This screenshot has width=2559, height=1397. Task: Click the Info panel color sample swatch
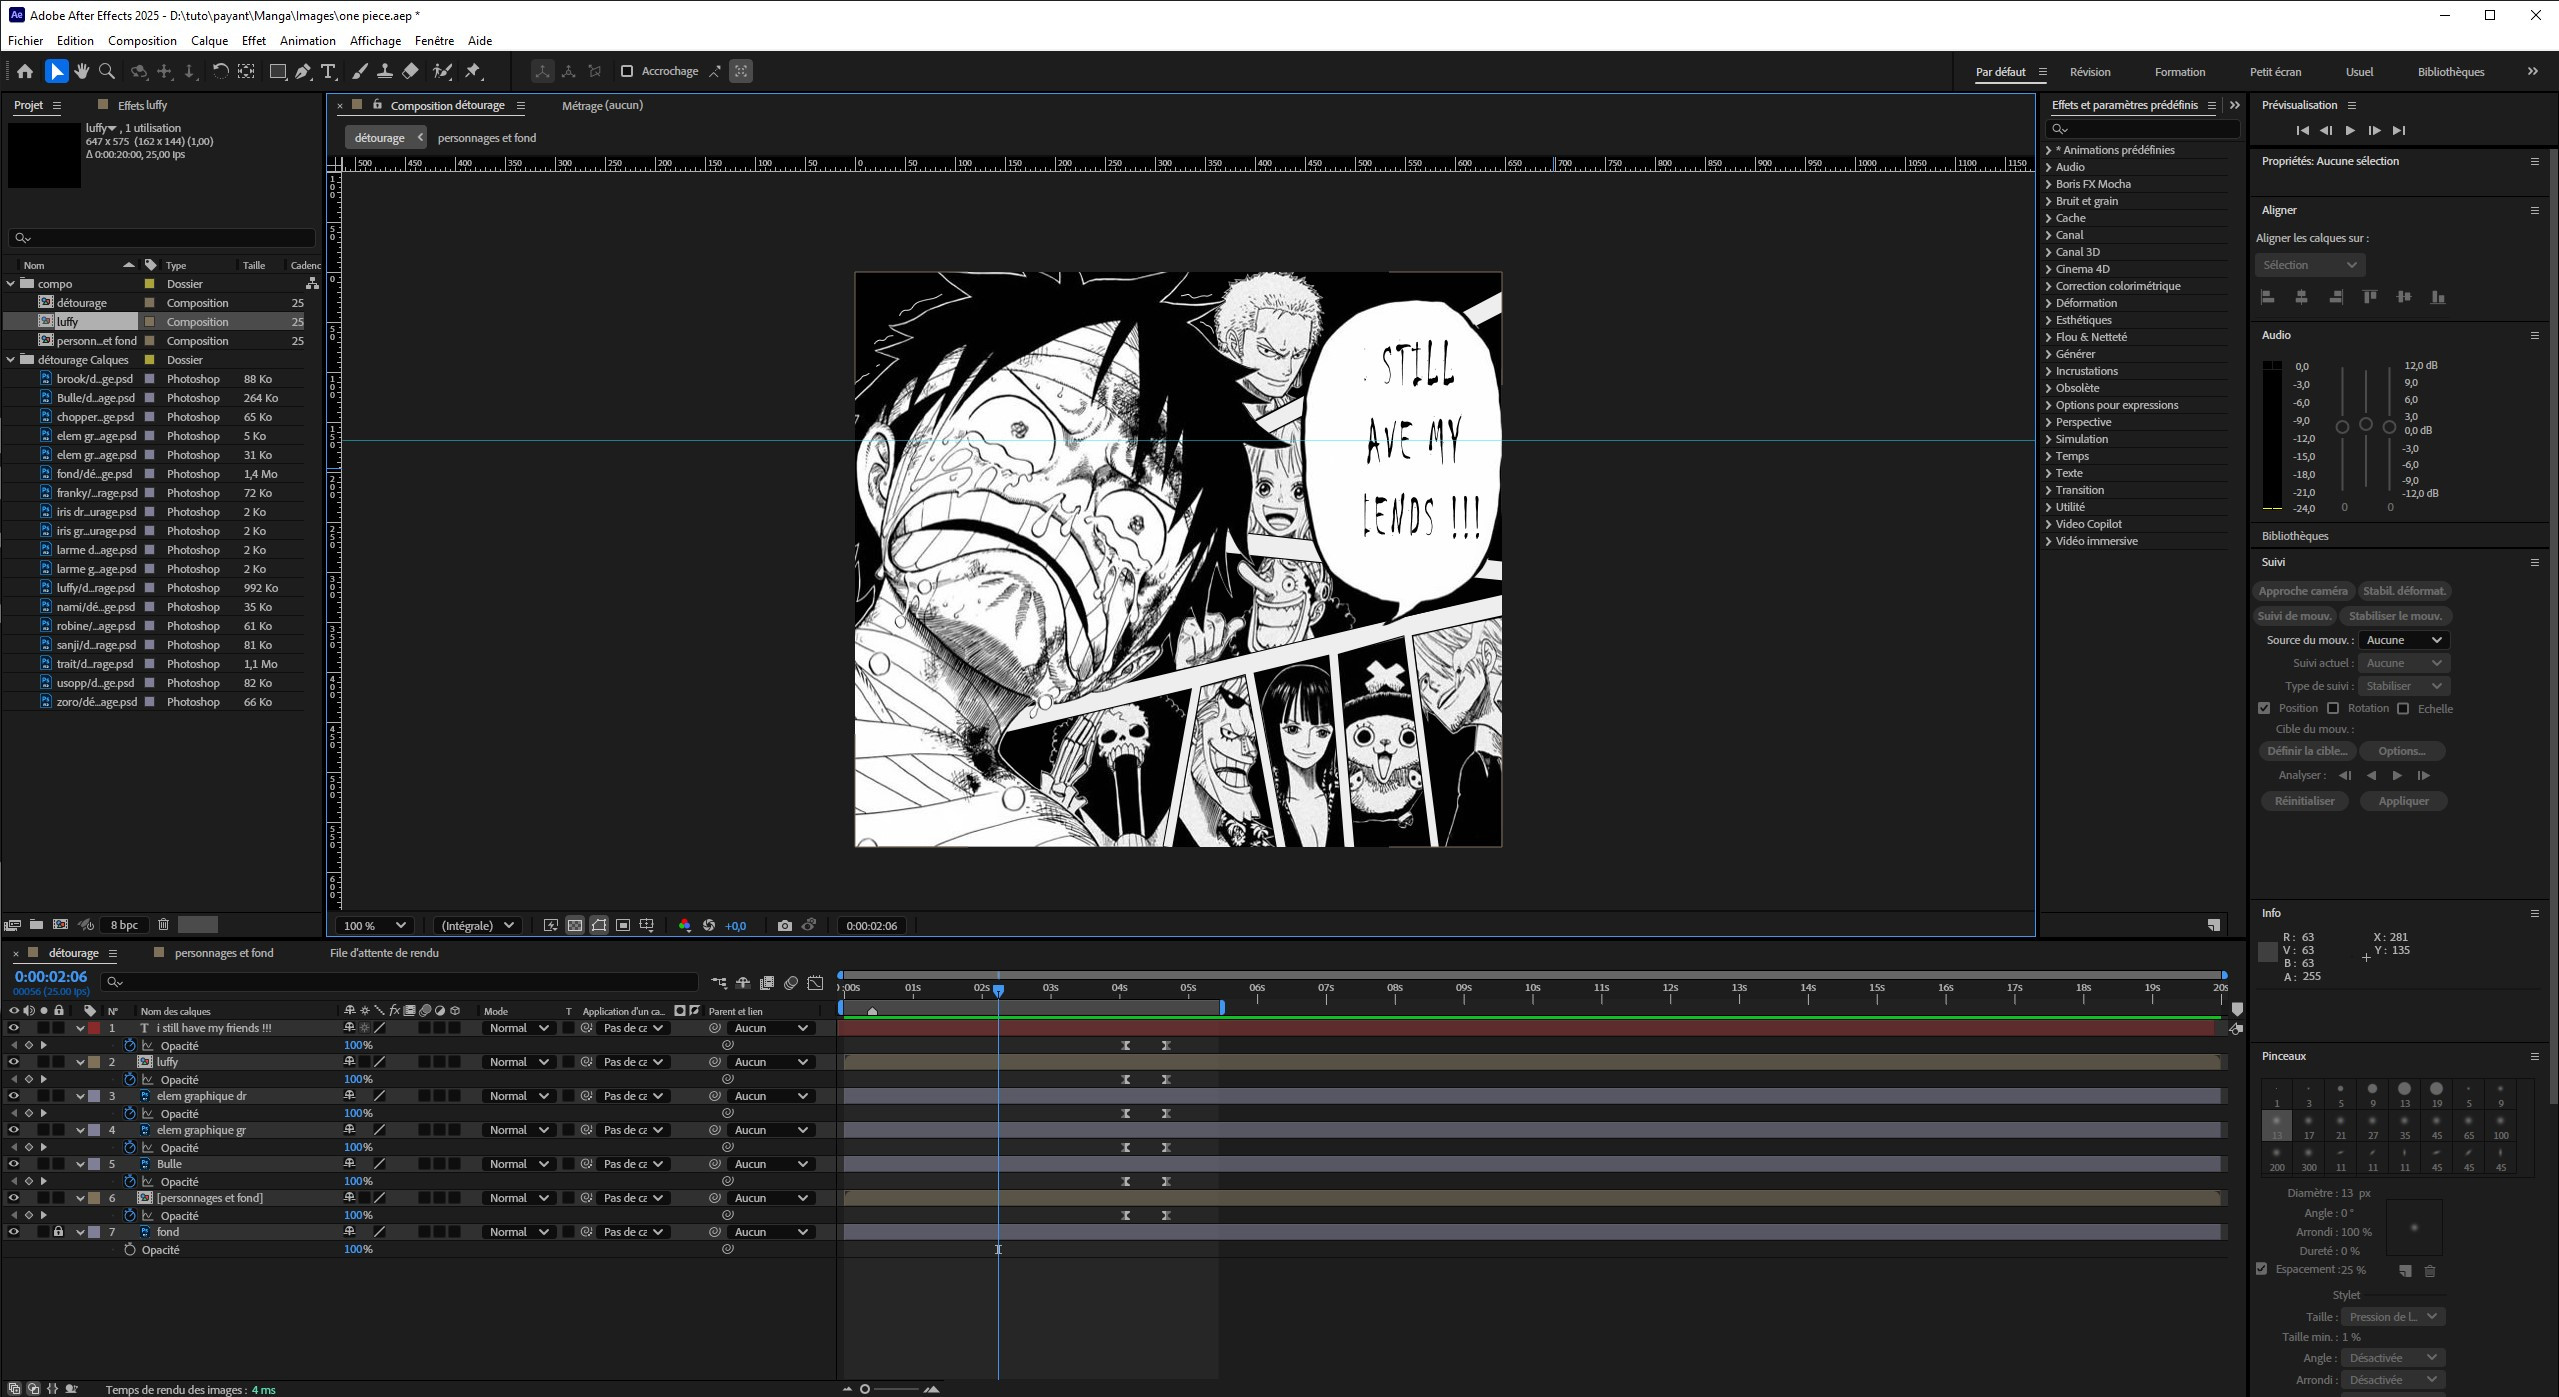pos(2268,953)
